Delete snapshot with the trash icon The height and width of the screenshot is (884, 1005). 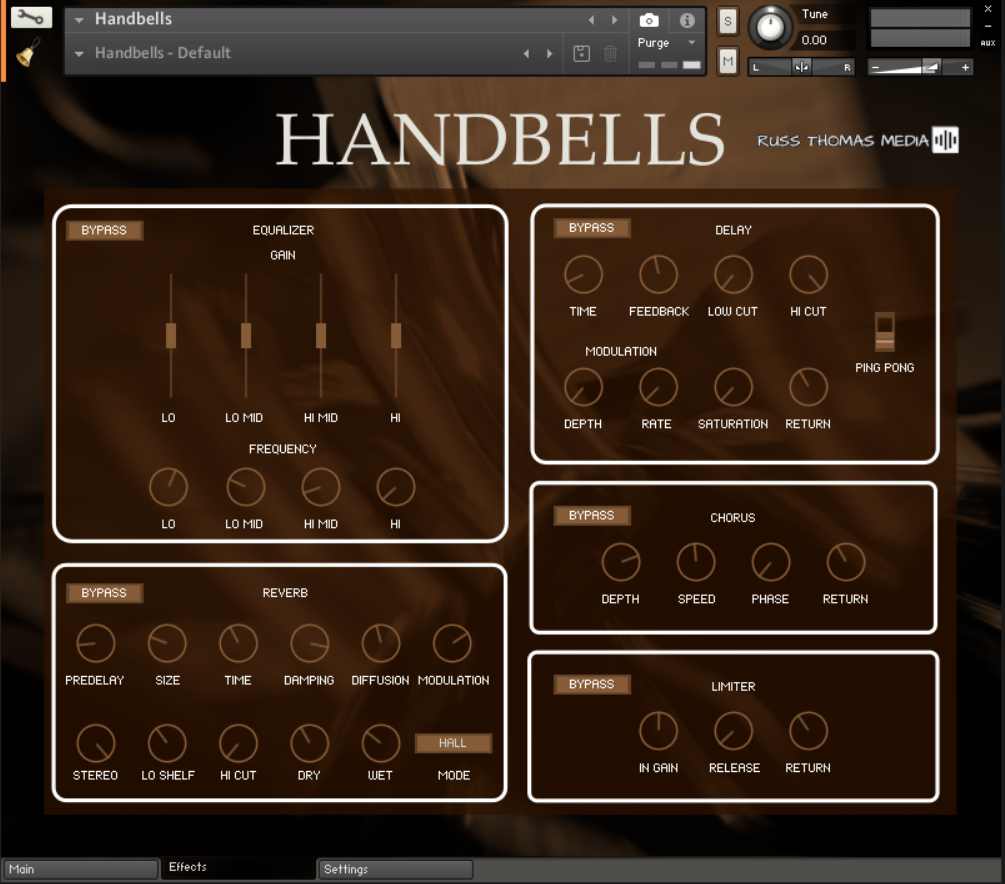coord(611,54)
